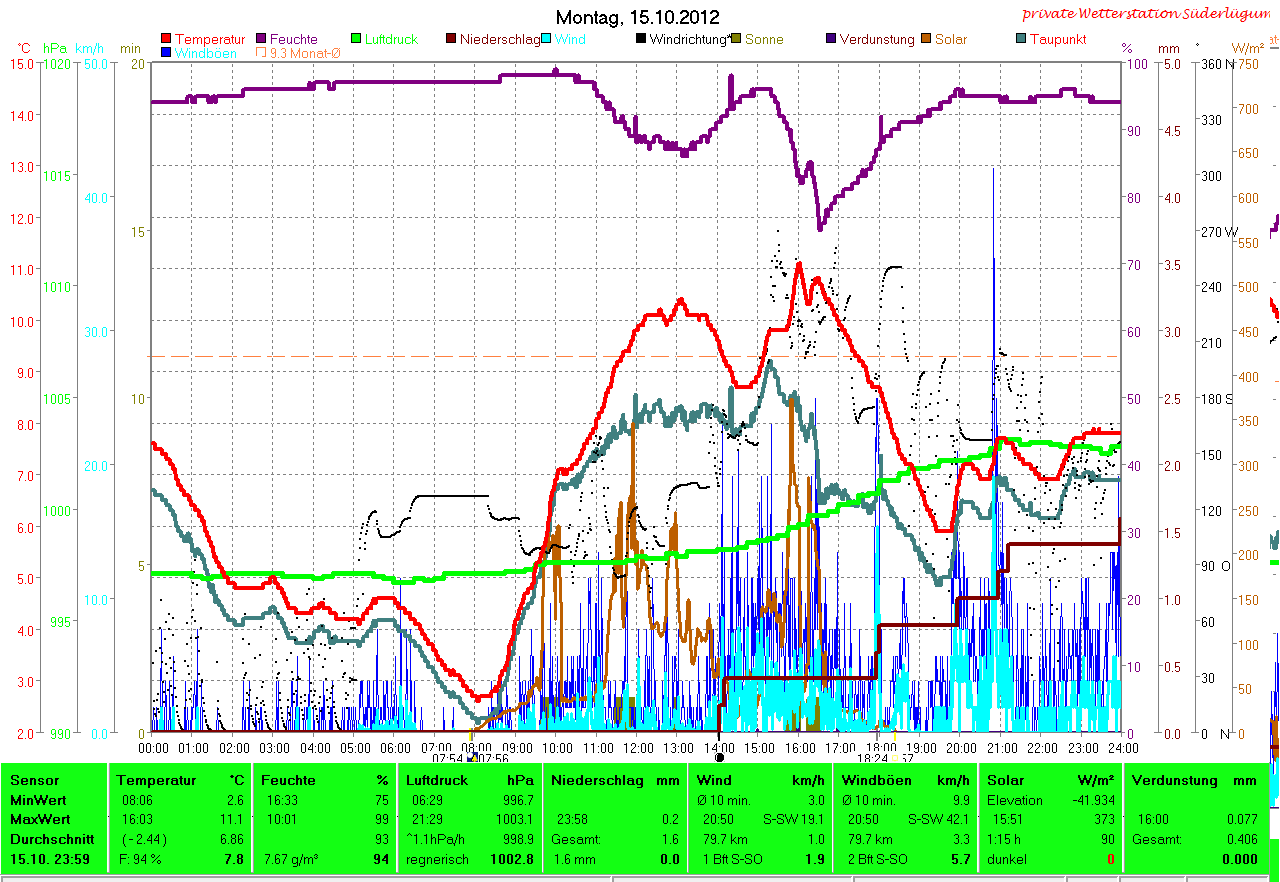Image resolution: width=1280 pixels, height=882 pixels.
Task: Open the private Wetterstation Süderlügum link
Action: point(1143,14)
